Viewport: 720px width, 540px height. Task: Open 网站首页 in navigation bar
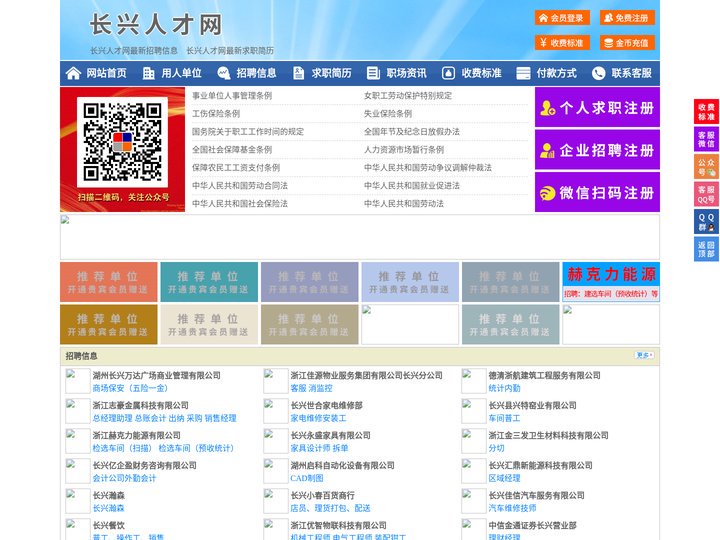pyautogui.click(x=107, y=73)
